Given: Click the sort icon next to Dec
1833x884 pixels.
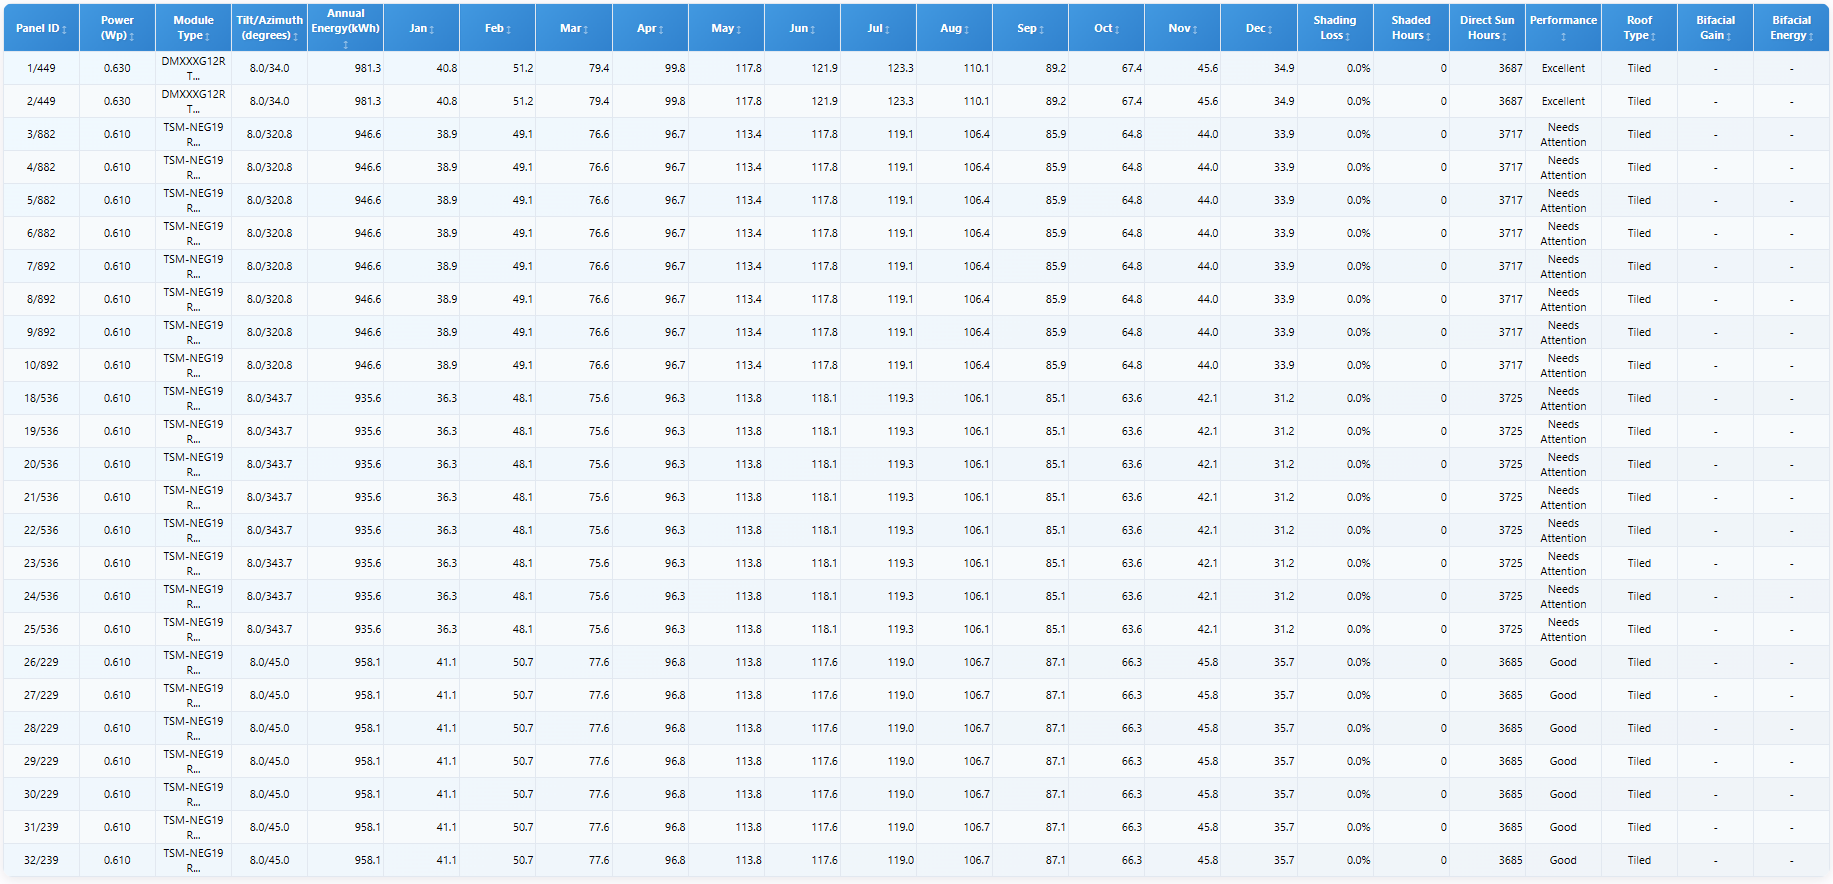Looking at the screenshot, I should tap(1270, 30).
